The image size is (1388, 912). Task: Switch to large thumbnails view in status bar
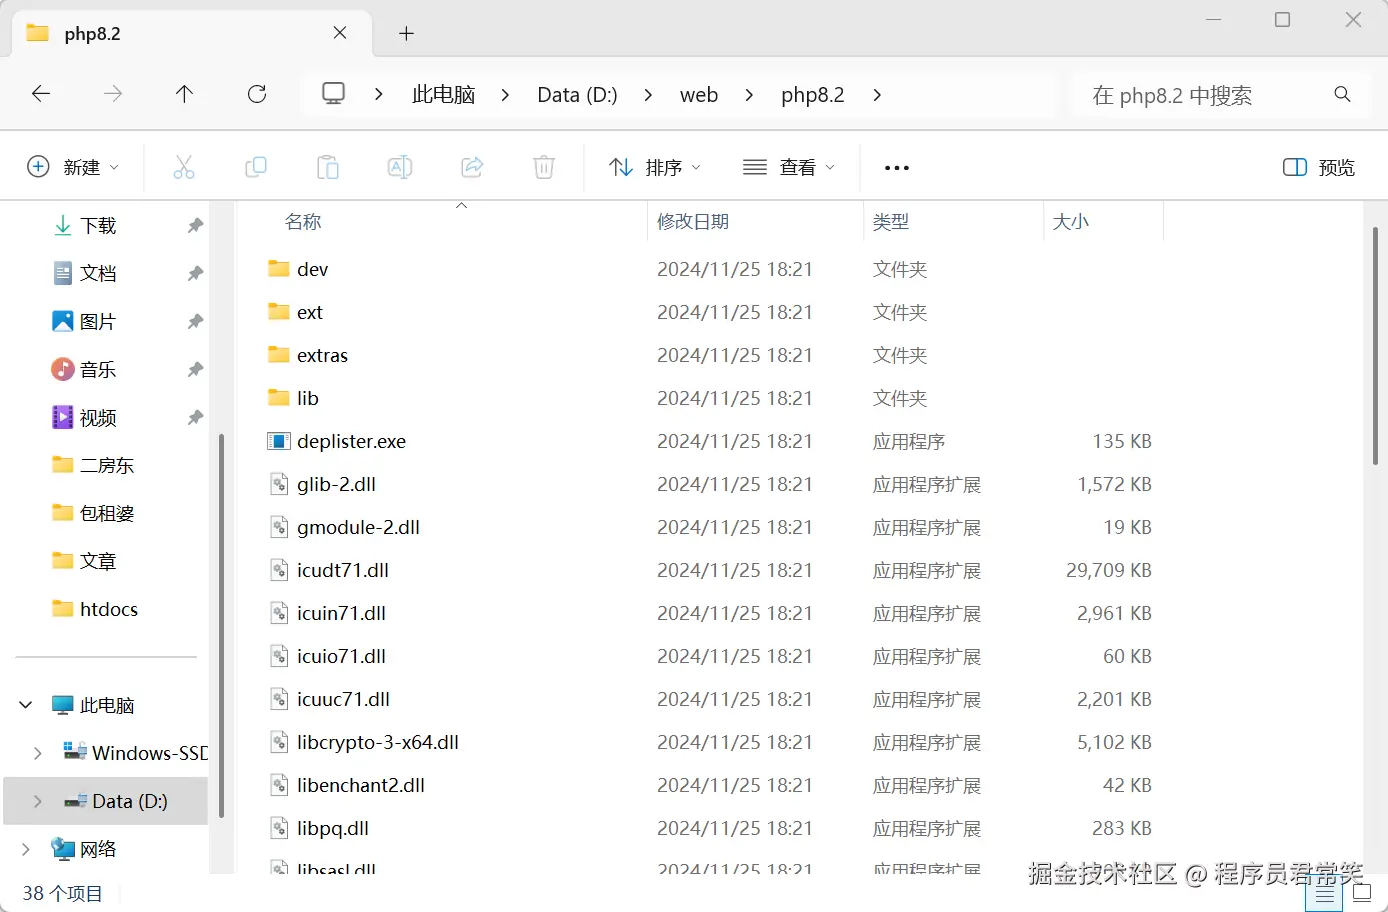pyautogui.click(x=1362, y=893)
